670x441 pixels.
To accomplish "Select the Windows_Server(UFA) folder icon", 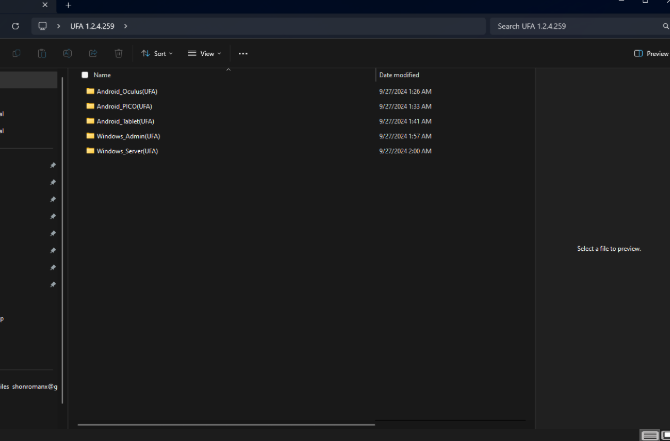I will coord(90,151).
